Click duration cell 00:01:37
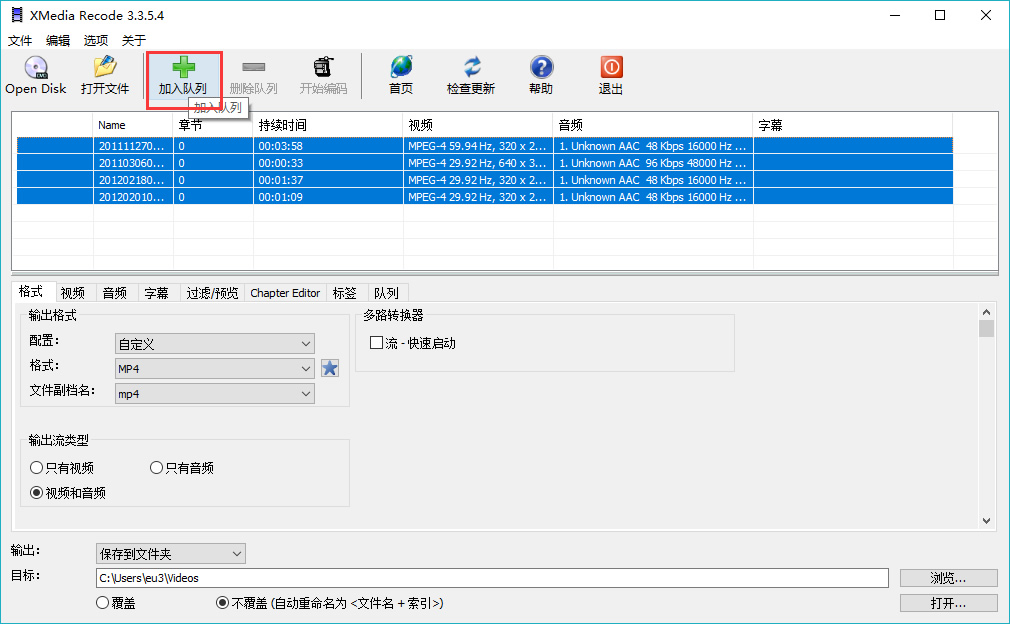Image resolution: width=1010 pixels, height=624 pixels. pyautogui.click(x=328, y=180)
